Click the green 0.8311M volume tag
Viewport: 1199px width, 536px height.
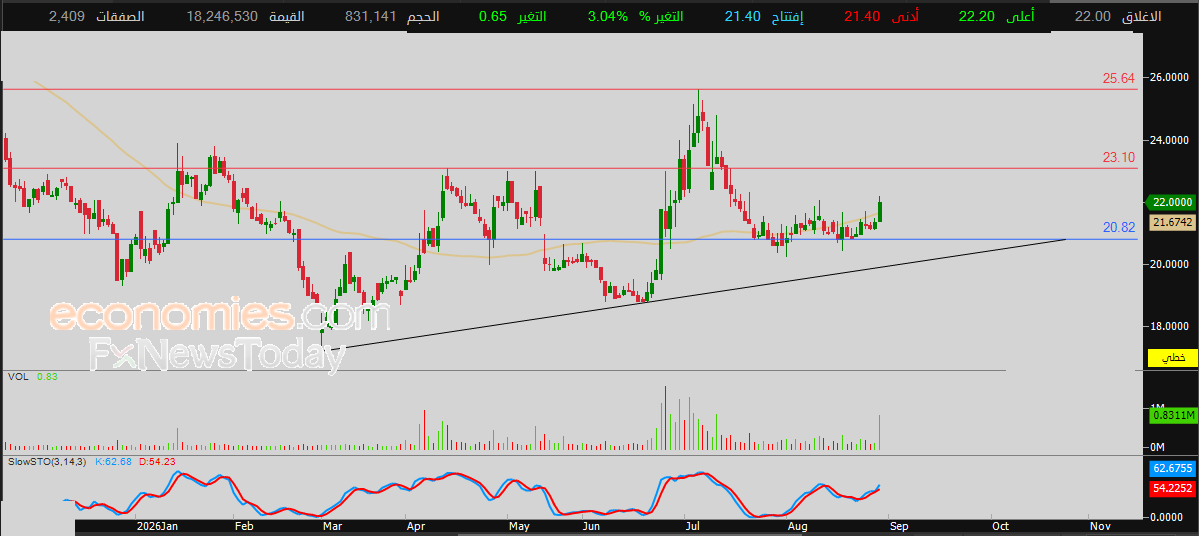[x=1172, y=415]
